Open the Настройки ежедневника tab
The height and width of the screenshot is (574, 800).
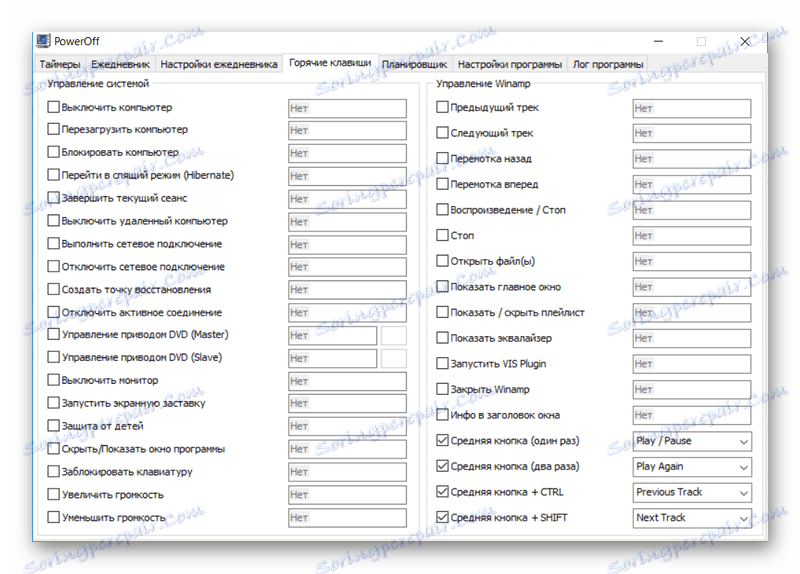click(218, 64)
